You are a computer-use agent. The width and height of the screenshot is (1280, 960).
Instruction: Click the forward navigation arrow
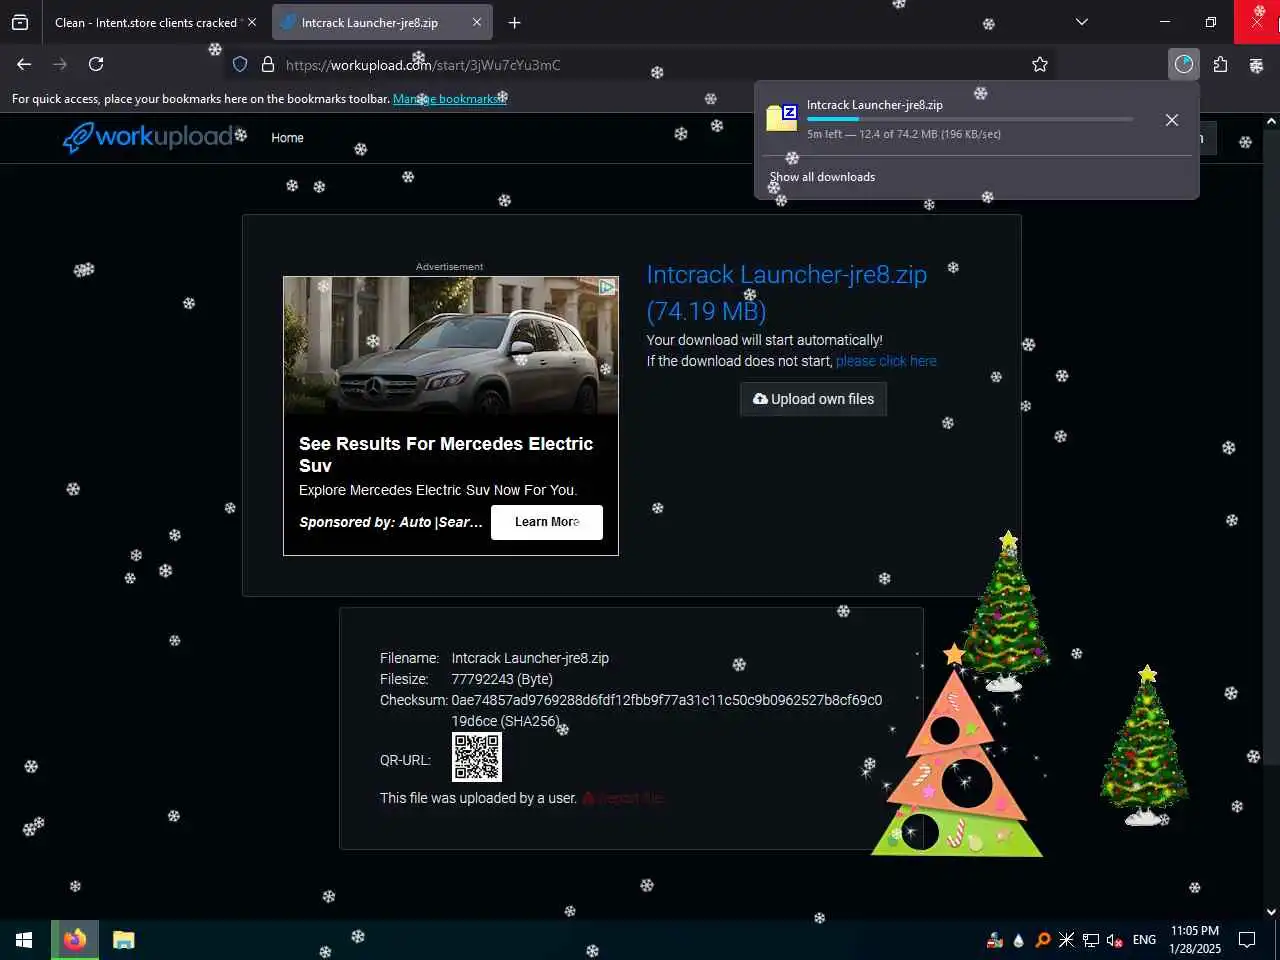click(60, 64)
